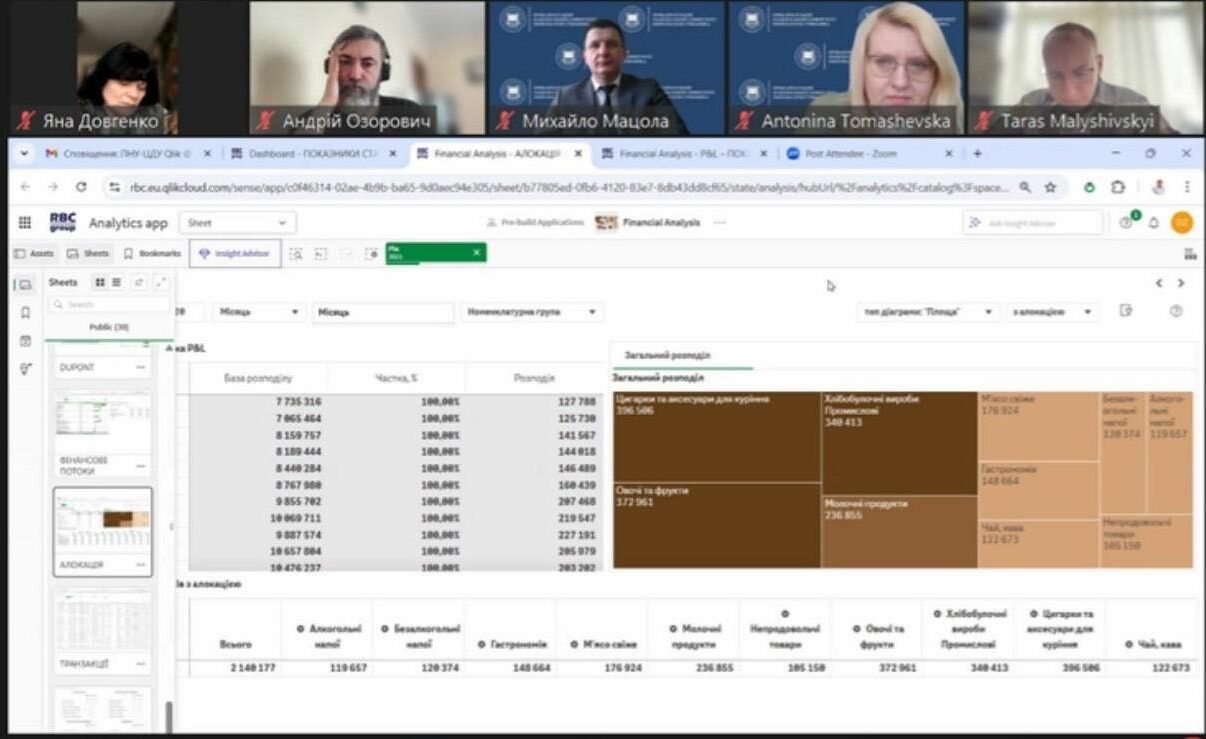Go to previous sheet arrow
This screenshot has height=739, width=1206.
[1159, 284]
